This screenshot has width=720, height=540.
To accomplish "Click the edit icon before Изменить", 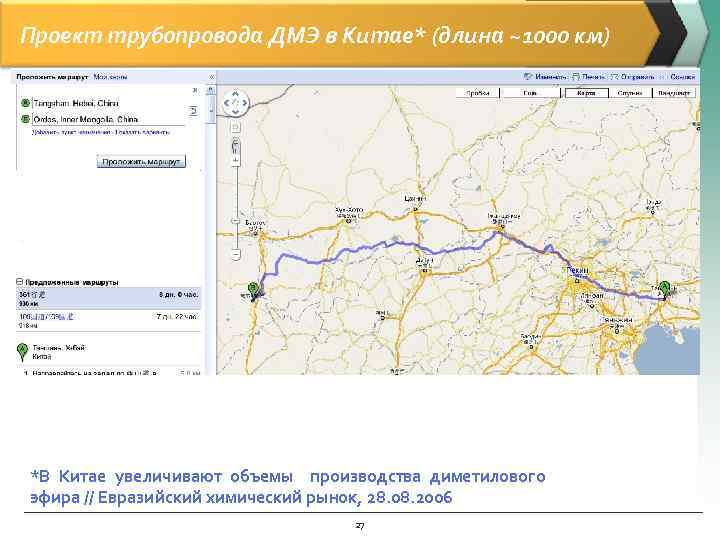I will (x=528, y=77).
